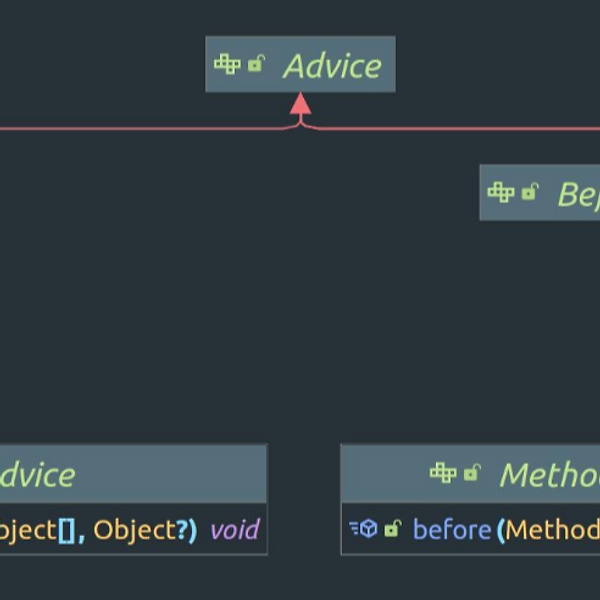Click the open lock icon on Advice node

click(256, 64)
